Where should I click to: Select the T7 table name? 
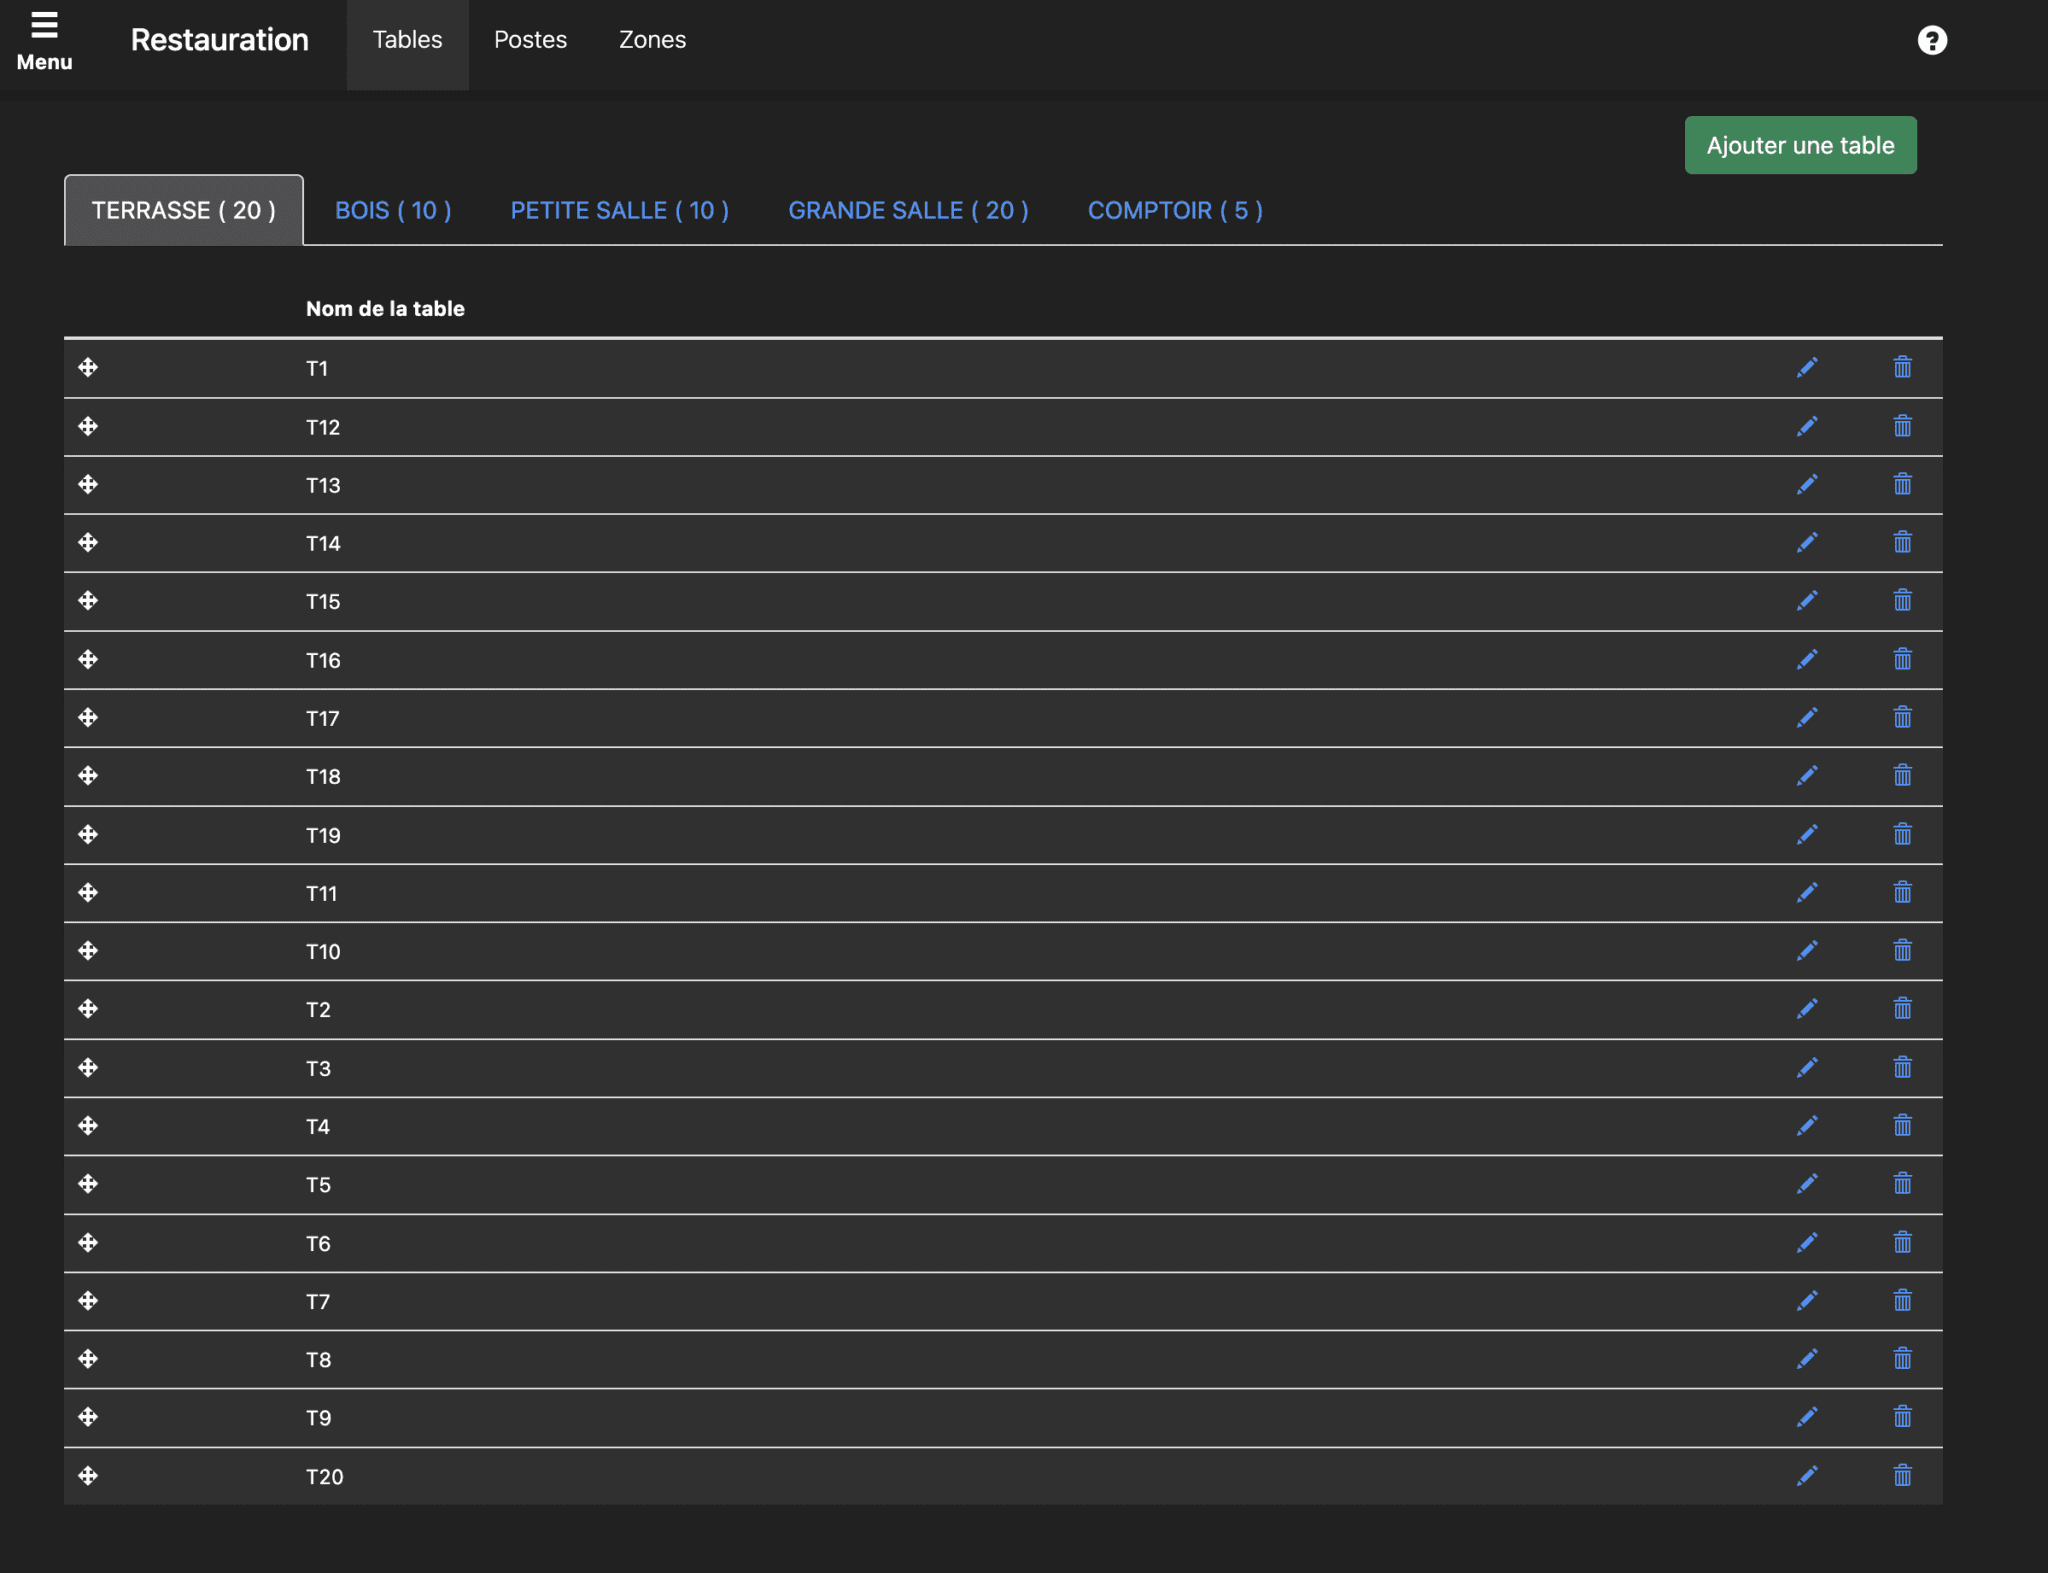317,1301
